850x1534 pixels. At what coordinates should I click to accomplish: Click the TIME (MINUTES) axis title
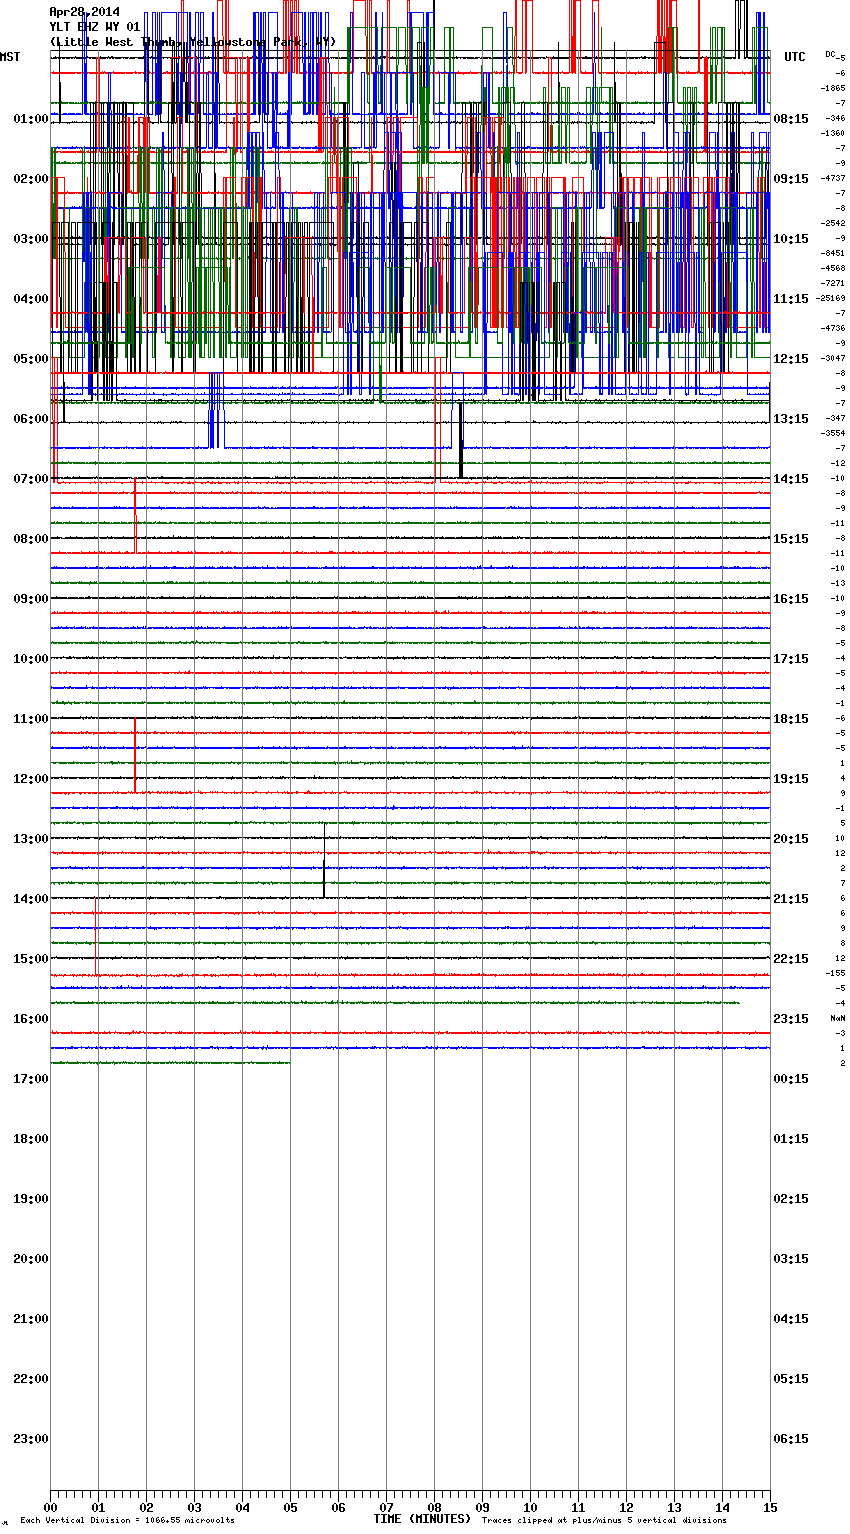click(422, 1519)
